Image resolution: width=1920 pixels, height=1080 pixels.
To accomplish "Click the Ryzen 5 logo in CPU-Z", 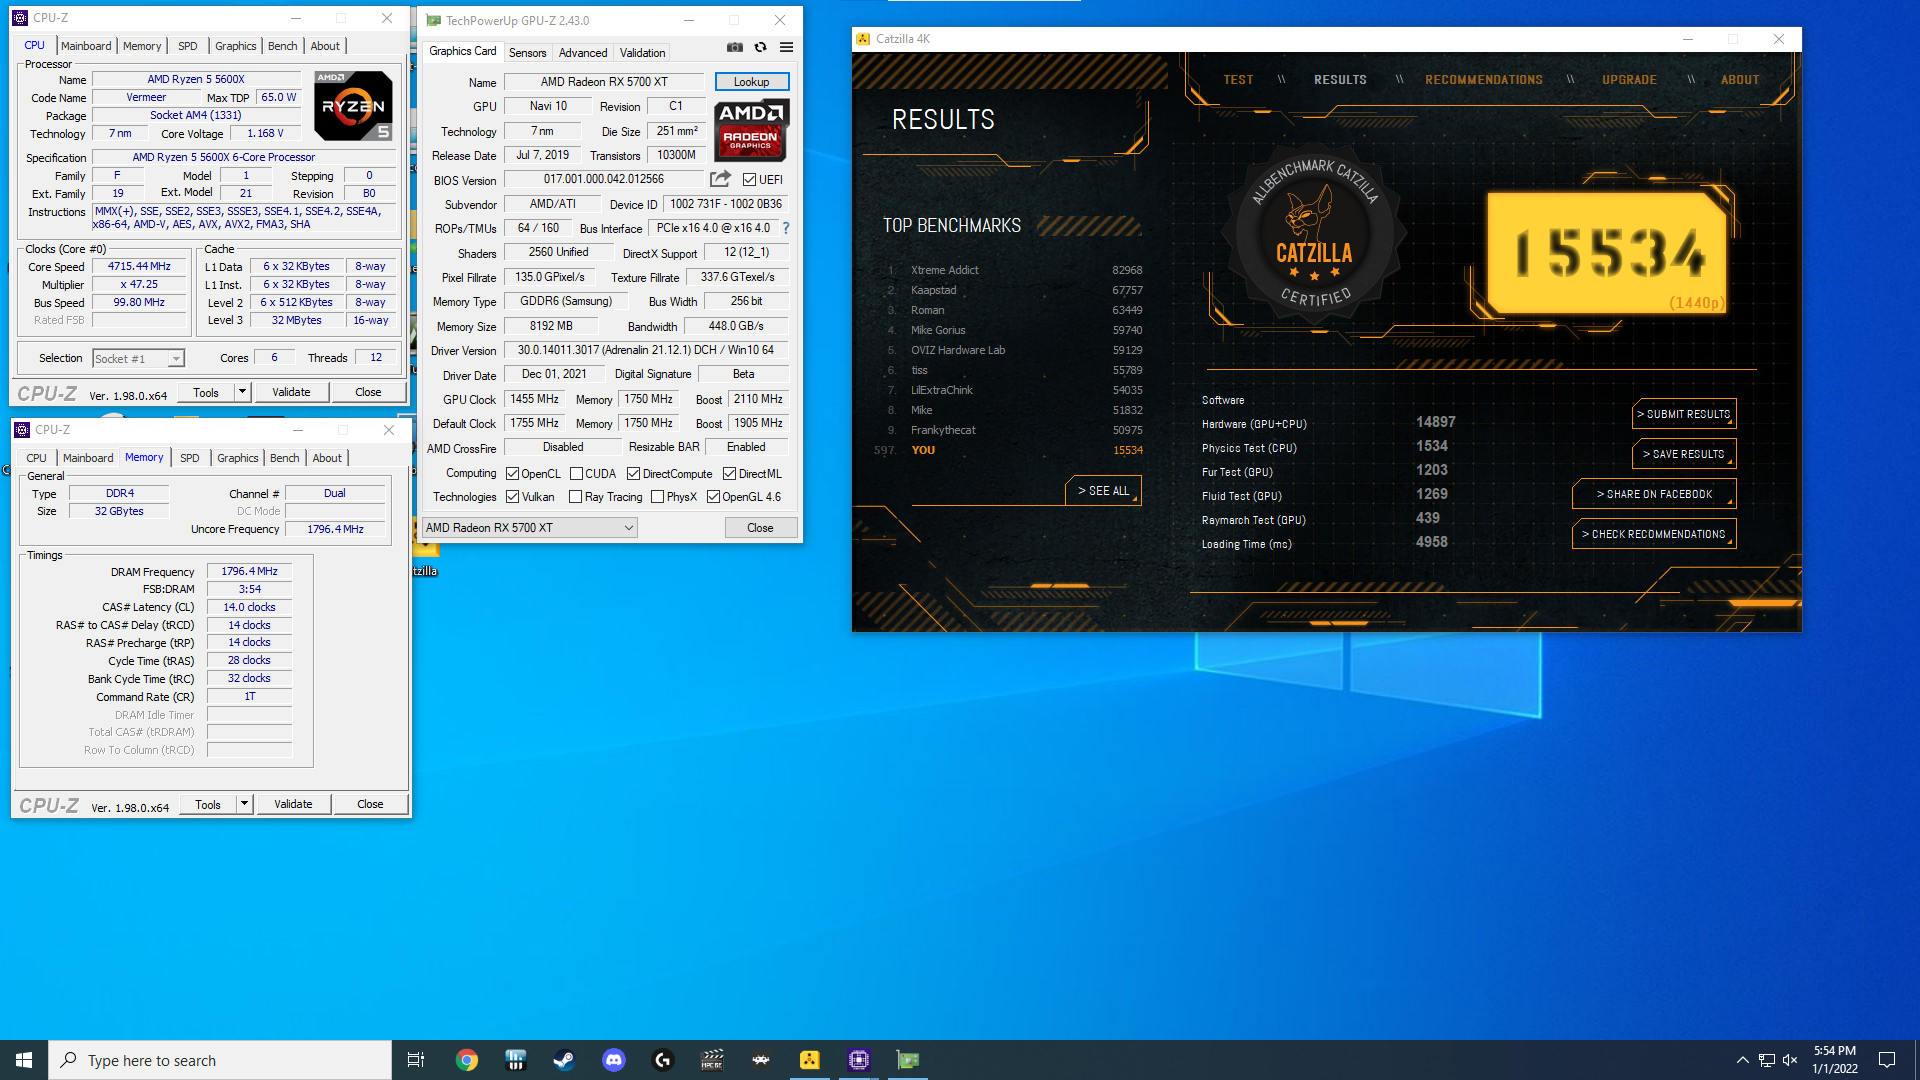I will click(x=353, y=105).
